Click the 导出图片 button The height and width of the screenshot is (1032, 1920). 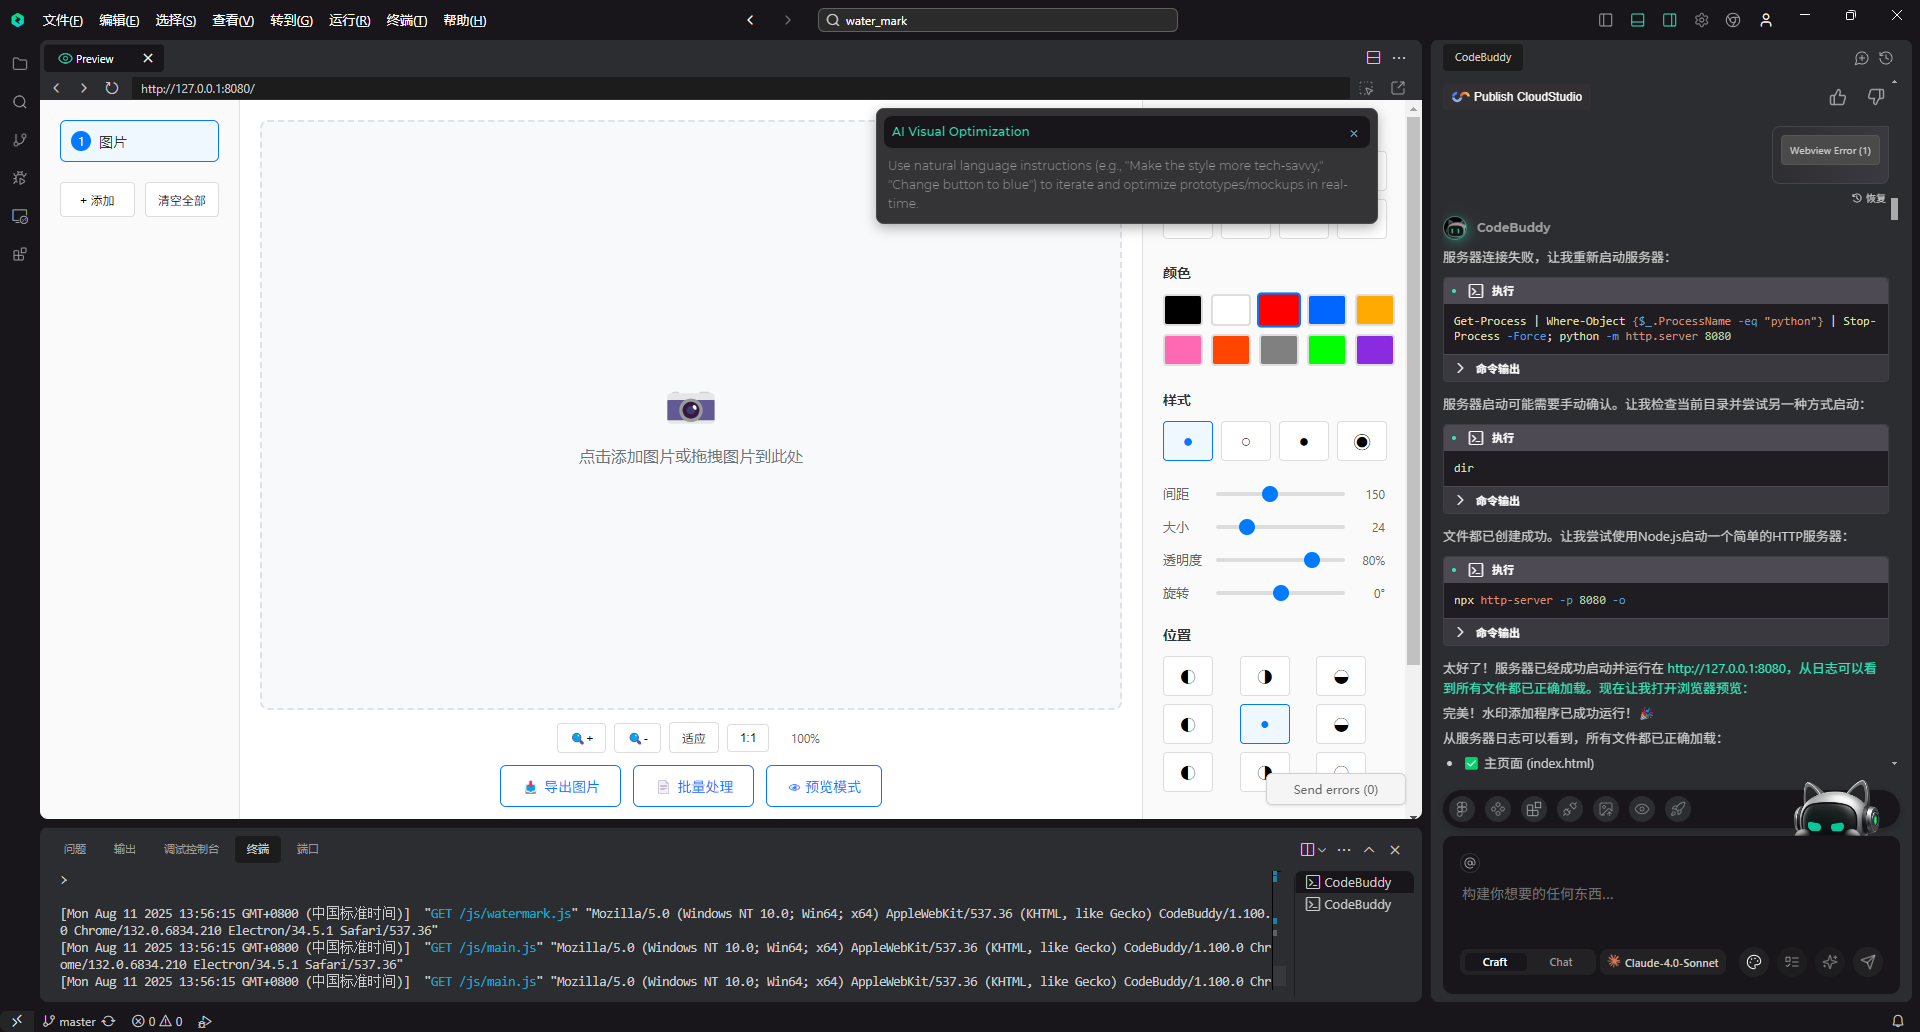[560, 786]
